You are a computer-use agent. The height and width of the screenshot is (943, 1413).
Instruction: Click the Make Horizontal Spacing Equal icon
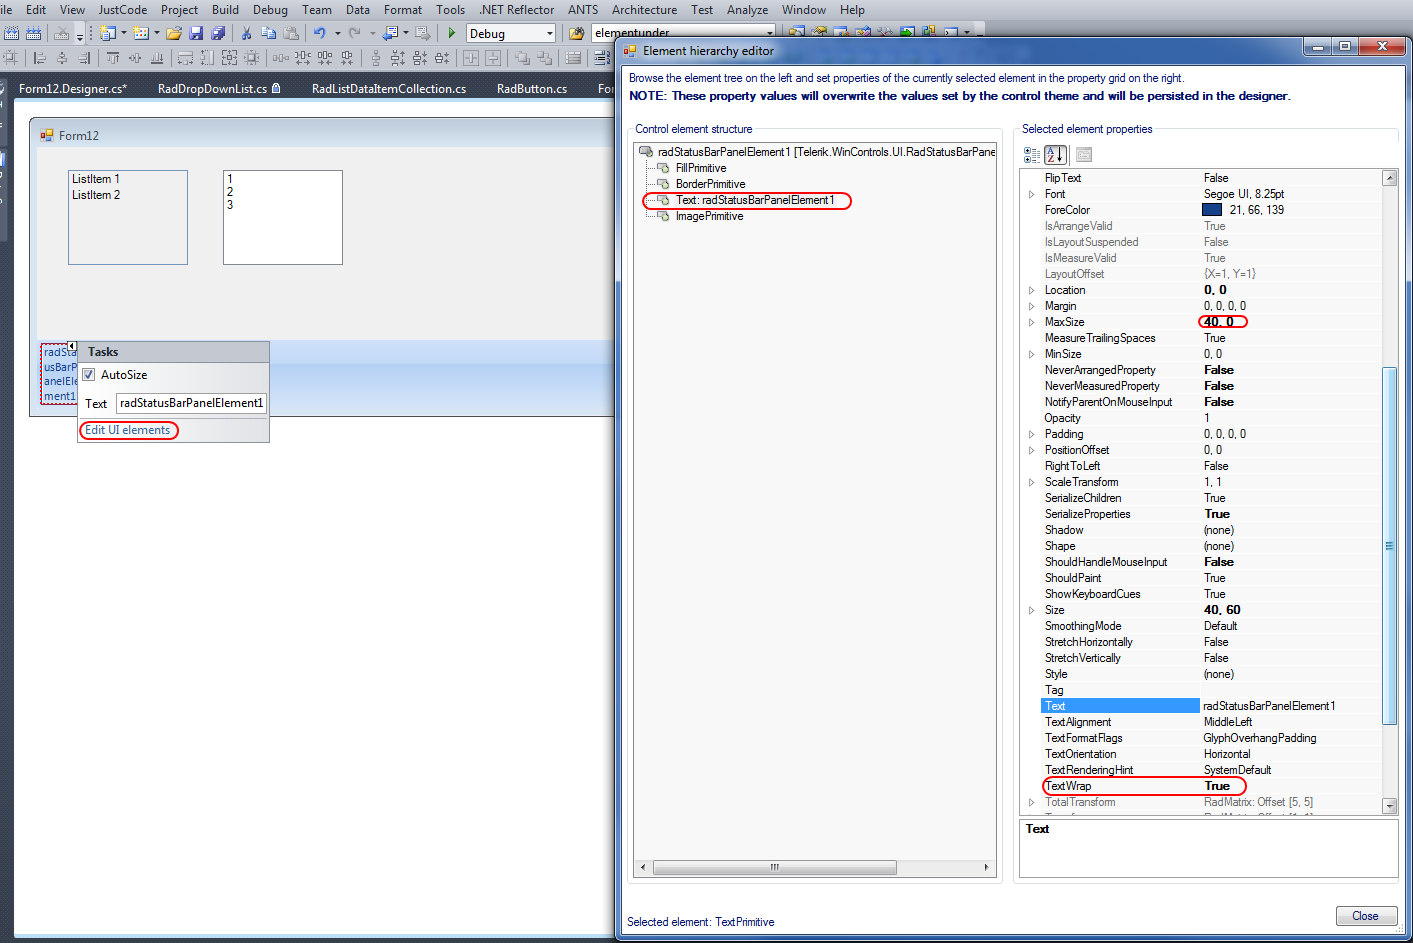point(281,58)
